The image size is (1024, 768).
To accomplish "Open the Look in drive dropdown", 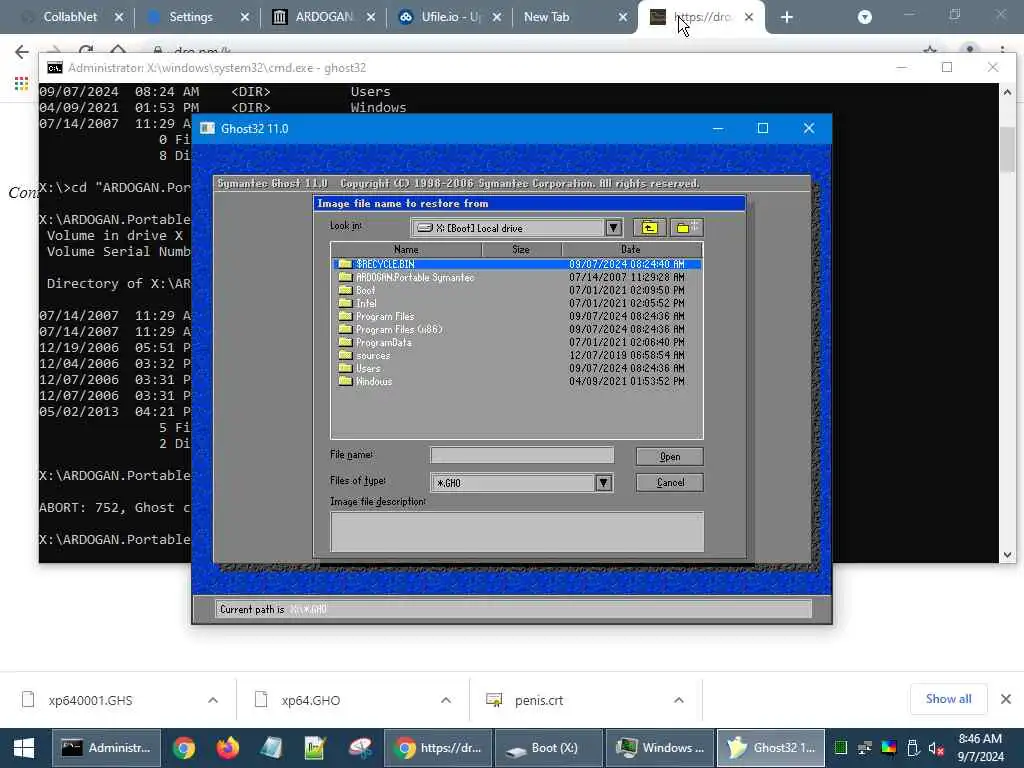I will point(613,228).
